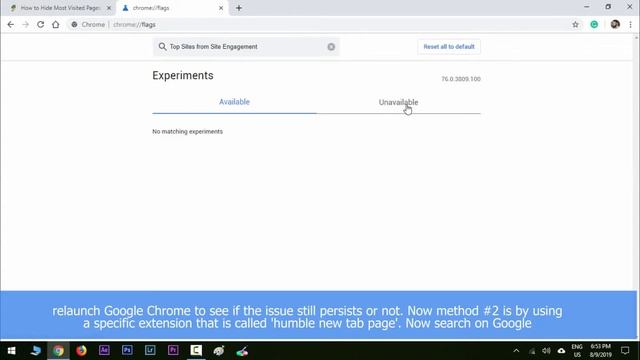This screenshot has height=360, width=640.
Task: Click the version number 76.0.3809.100
Action: click(x=461, y=79)
